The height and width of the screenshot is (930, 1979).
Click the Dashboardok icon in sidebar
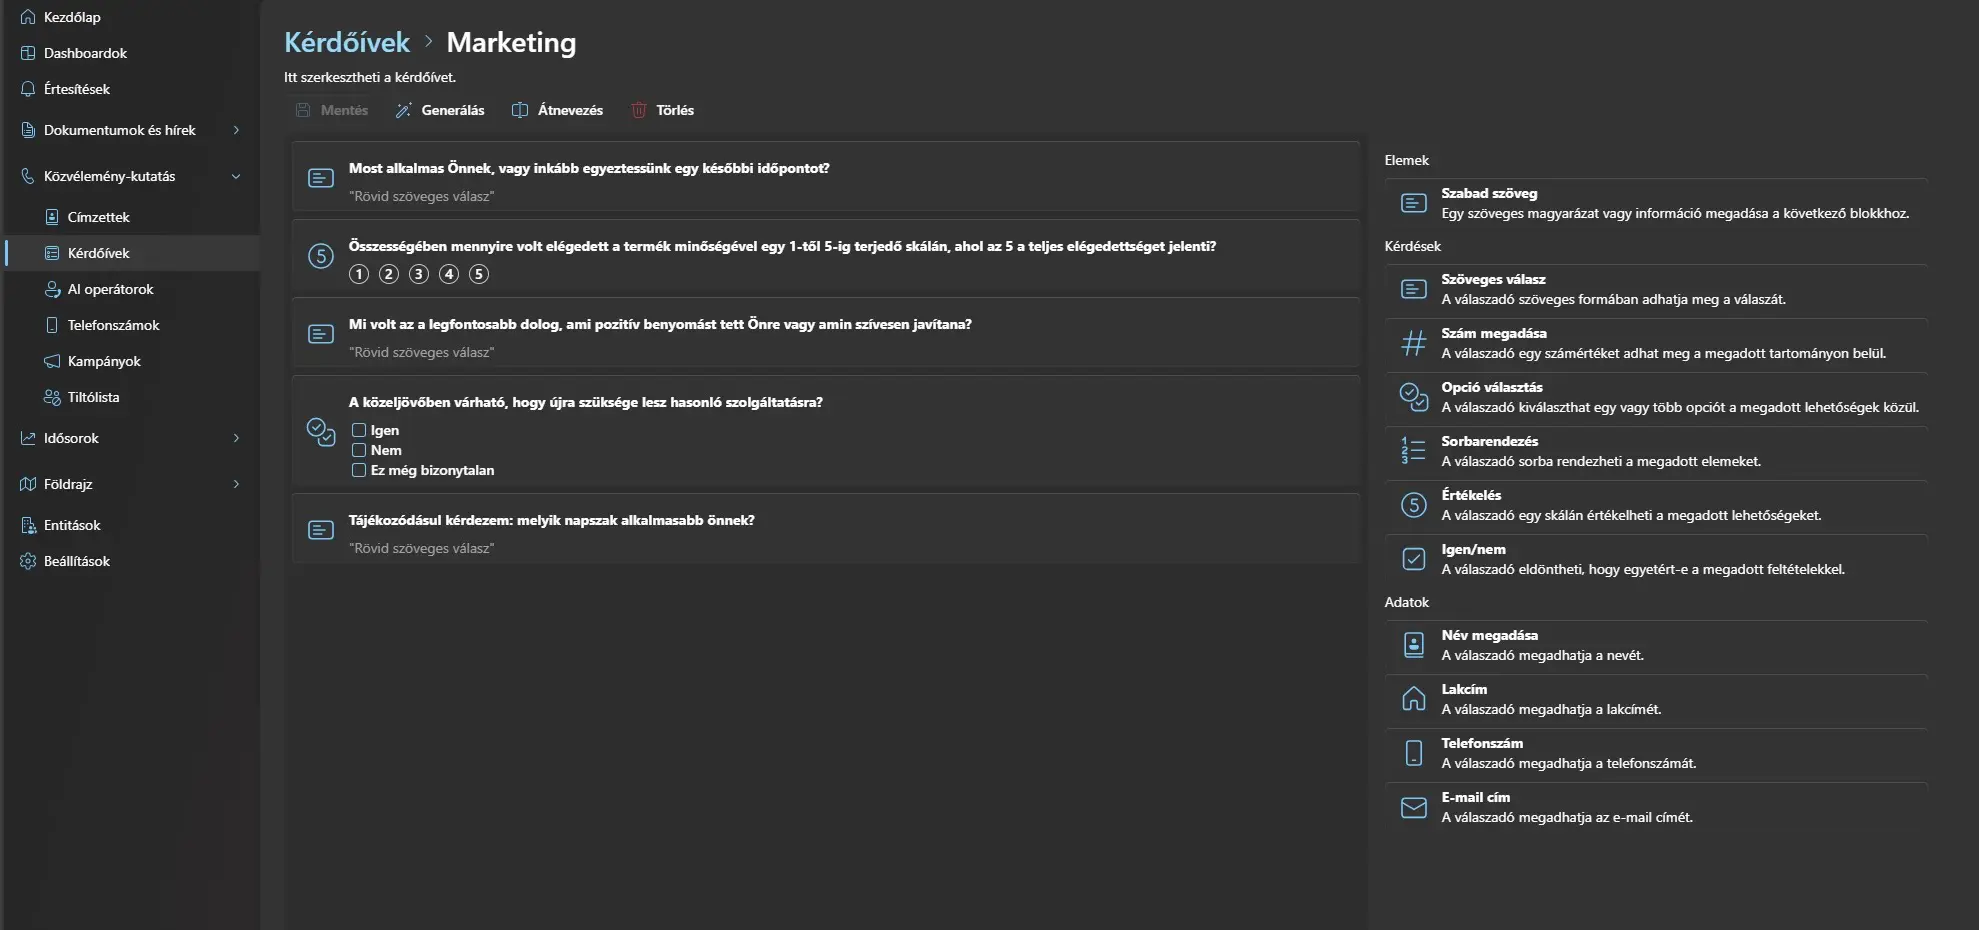coord(28,53)
